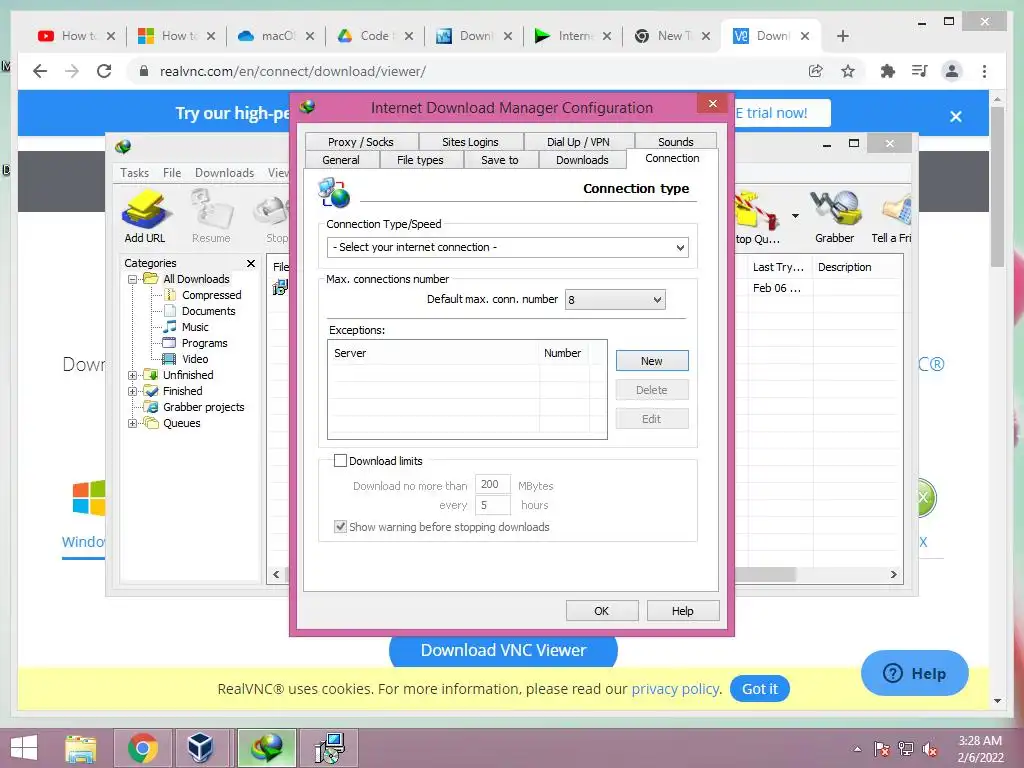
Task: Switch to the Save to tab
Action: tap(500, 160)
